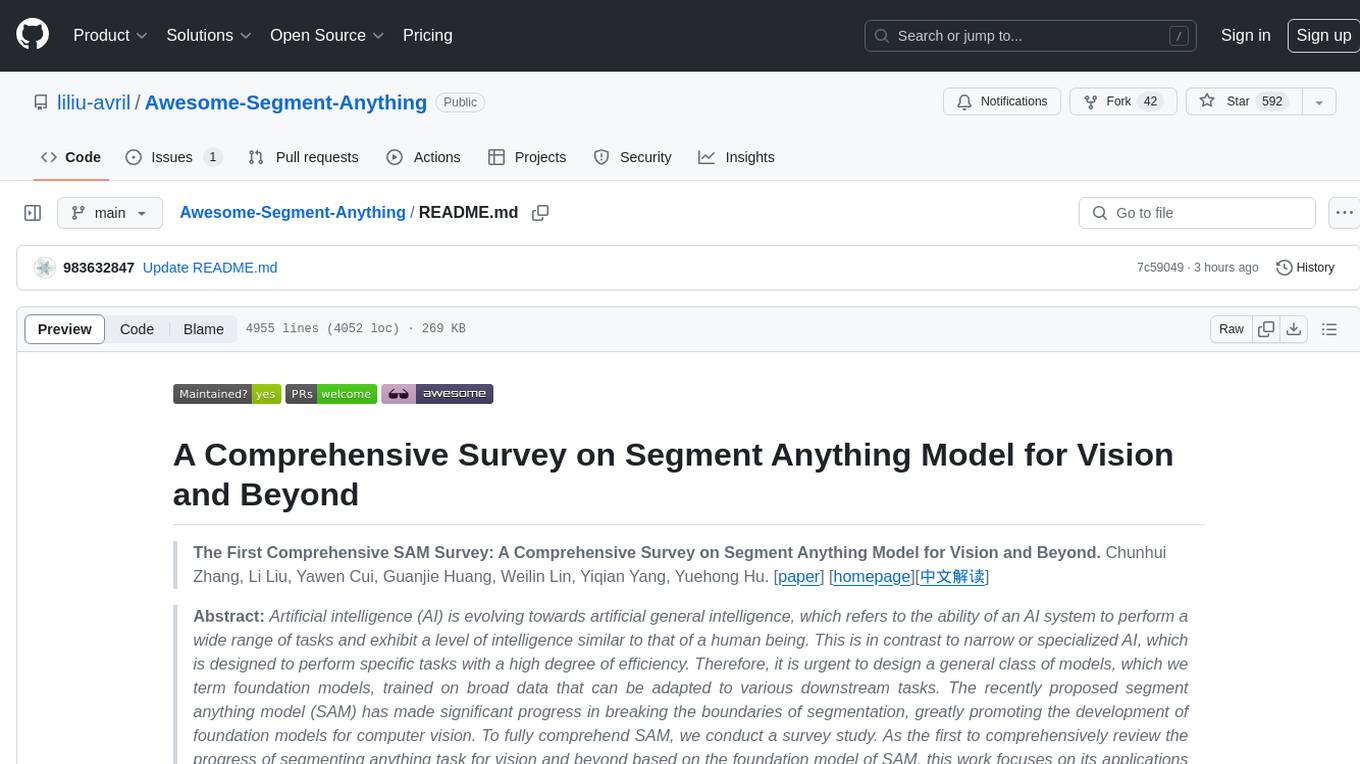Switch to Code view of README

(x=137, y=329)
